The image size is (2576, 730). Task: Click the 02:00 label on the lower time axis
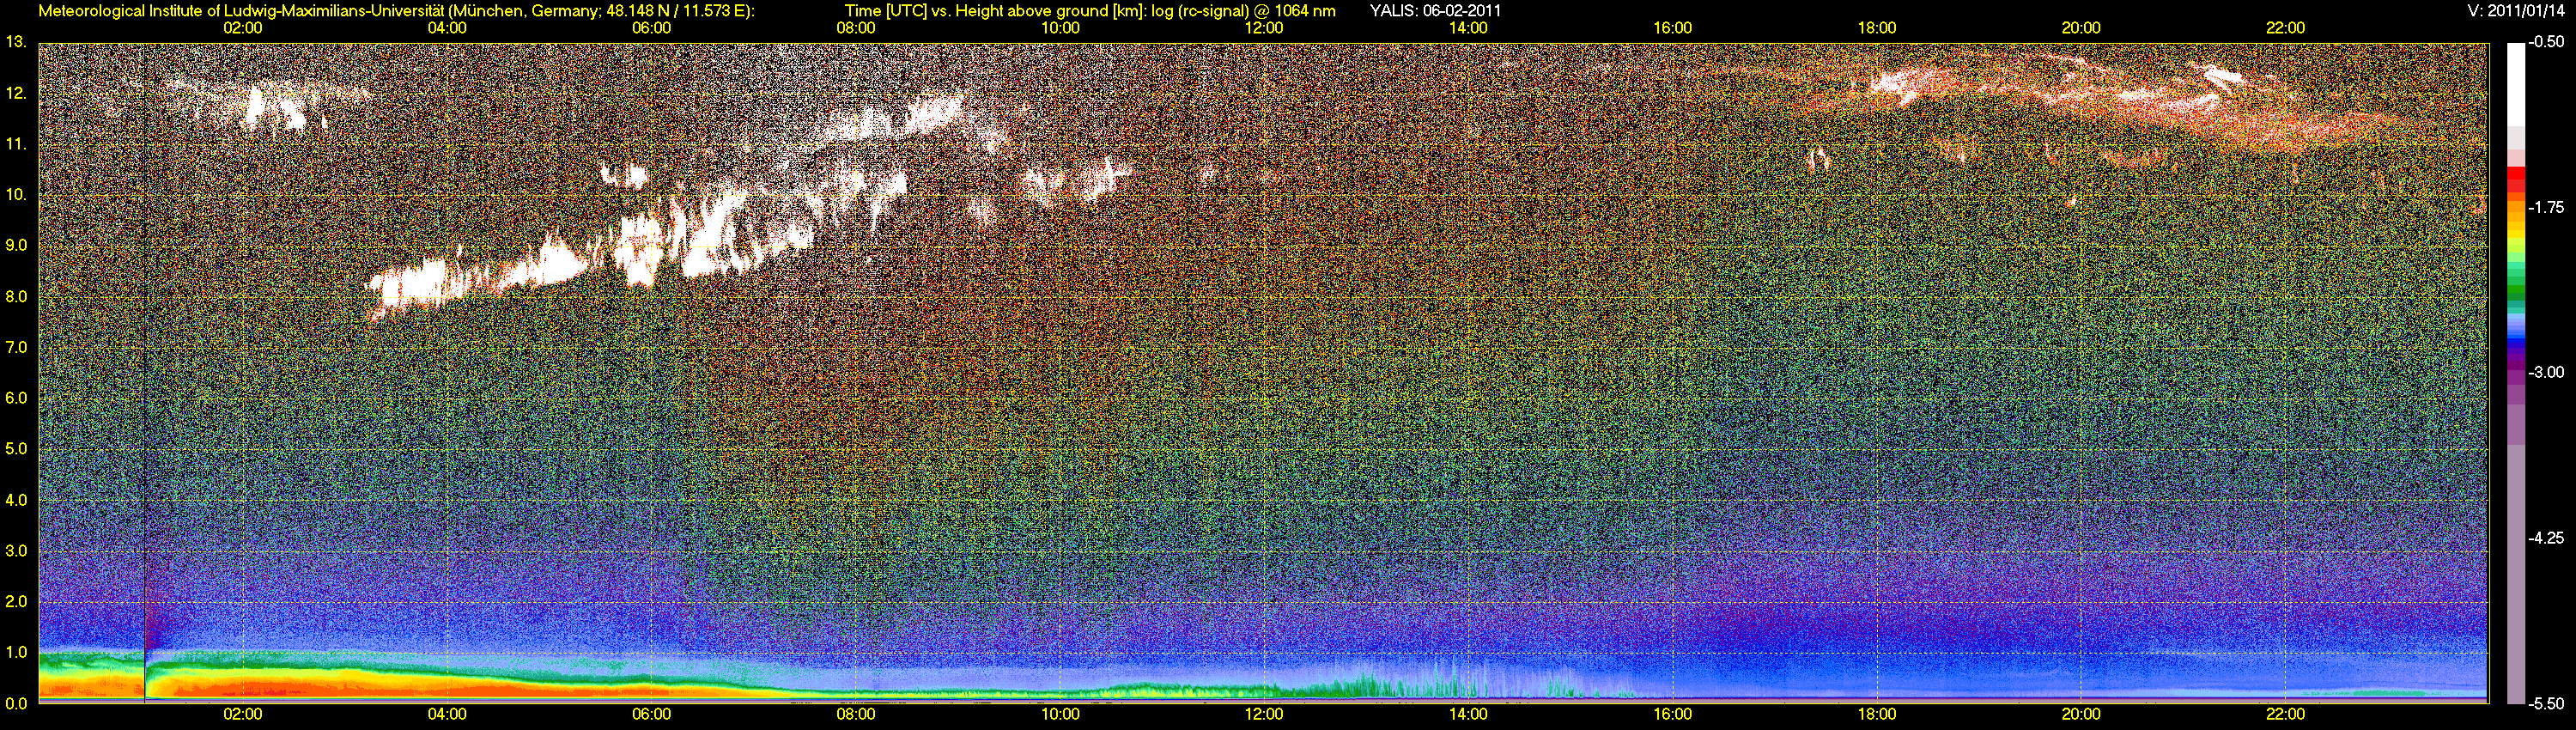click(x=243, y=715)
